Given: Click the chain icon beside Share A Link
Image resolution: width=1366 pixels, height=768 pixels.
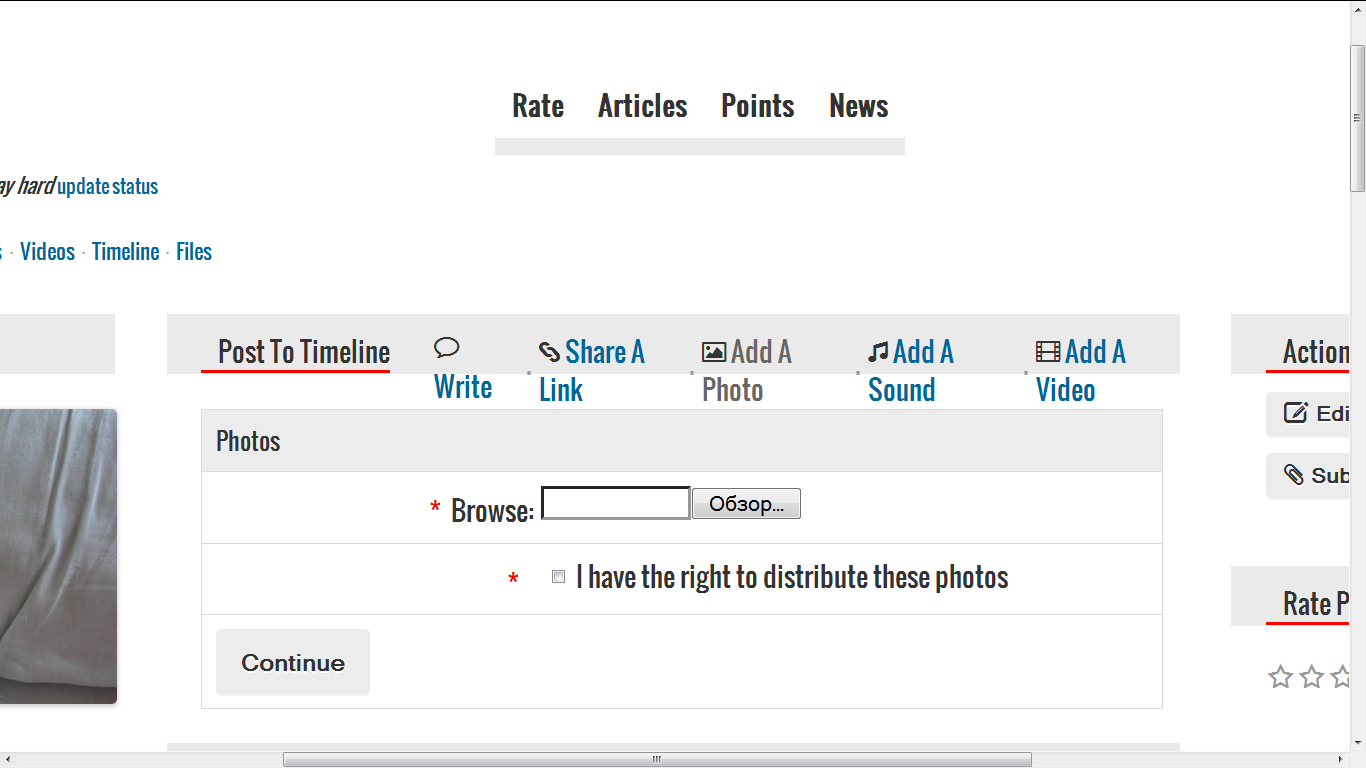Looking at the screenshot, I should coord(549,352).
